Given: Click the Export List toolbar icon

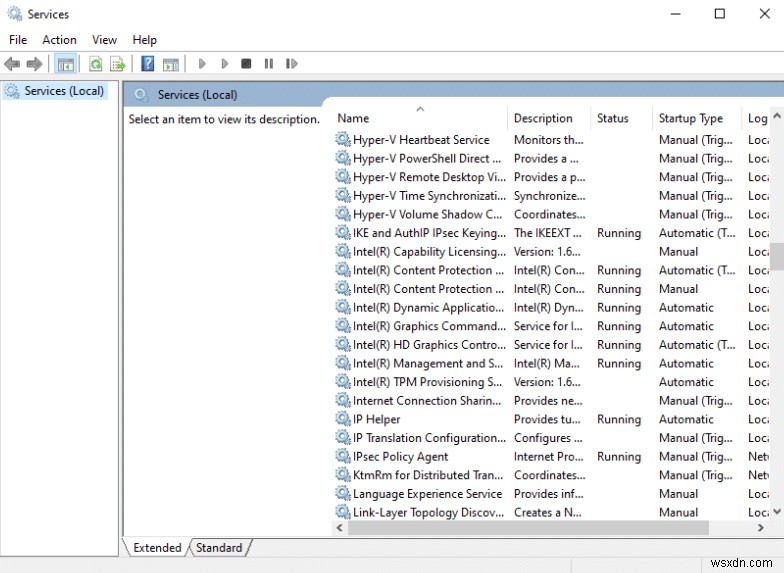Looking at the screenshot, I should click(118, 64).
